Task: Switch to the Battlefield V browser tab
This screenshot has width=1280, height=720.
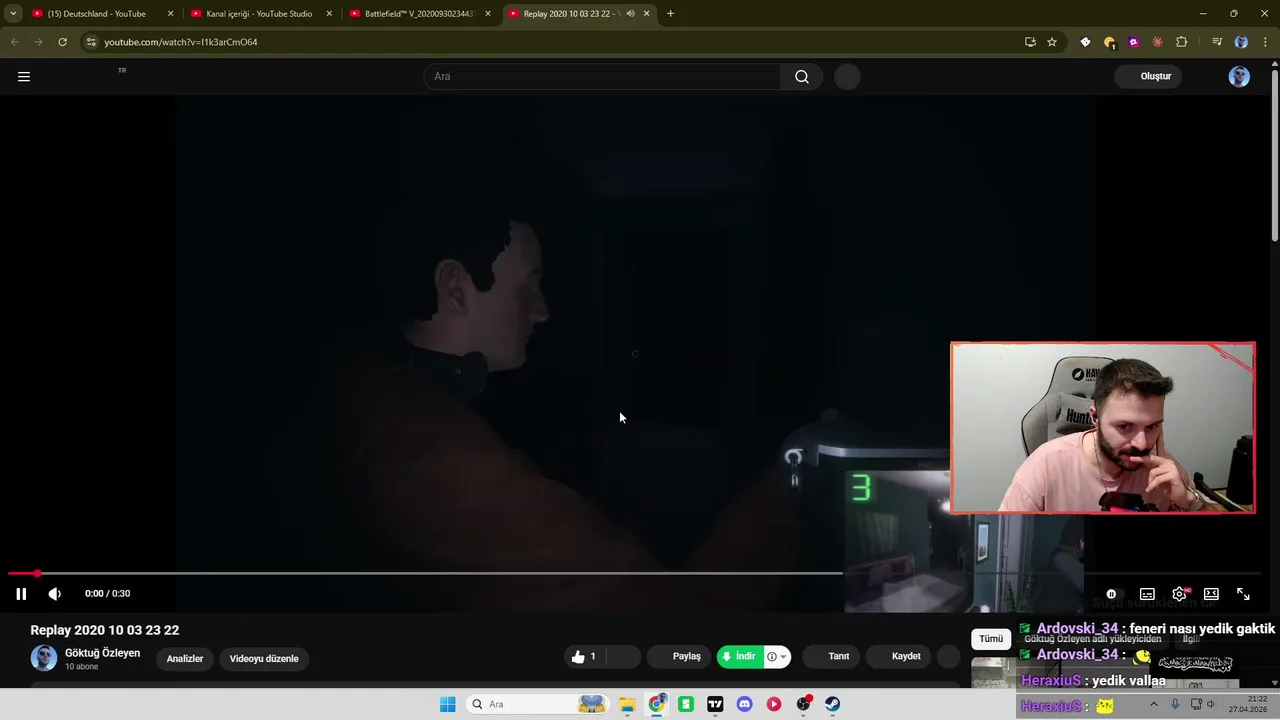Action: coord(419,14)
